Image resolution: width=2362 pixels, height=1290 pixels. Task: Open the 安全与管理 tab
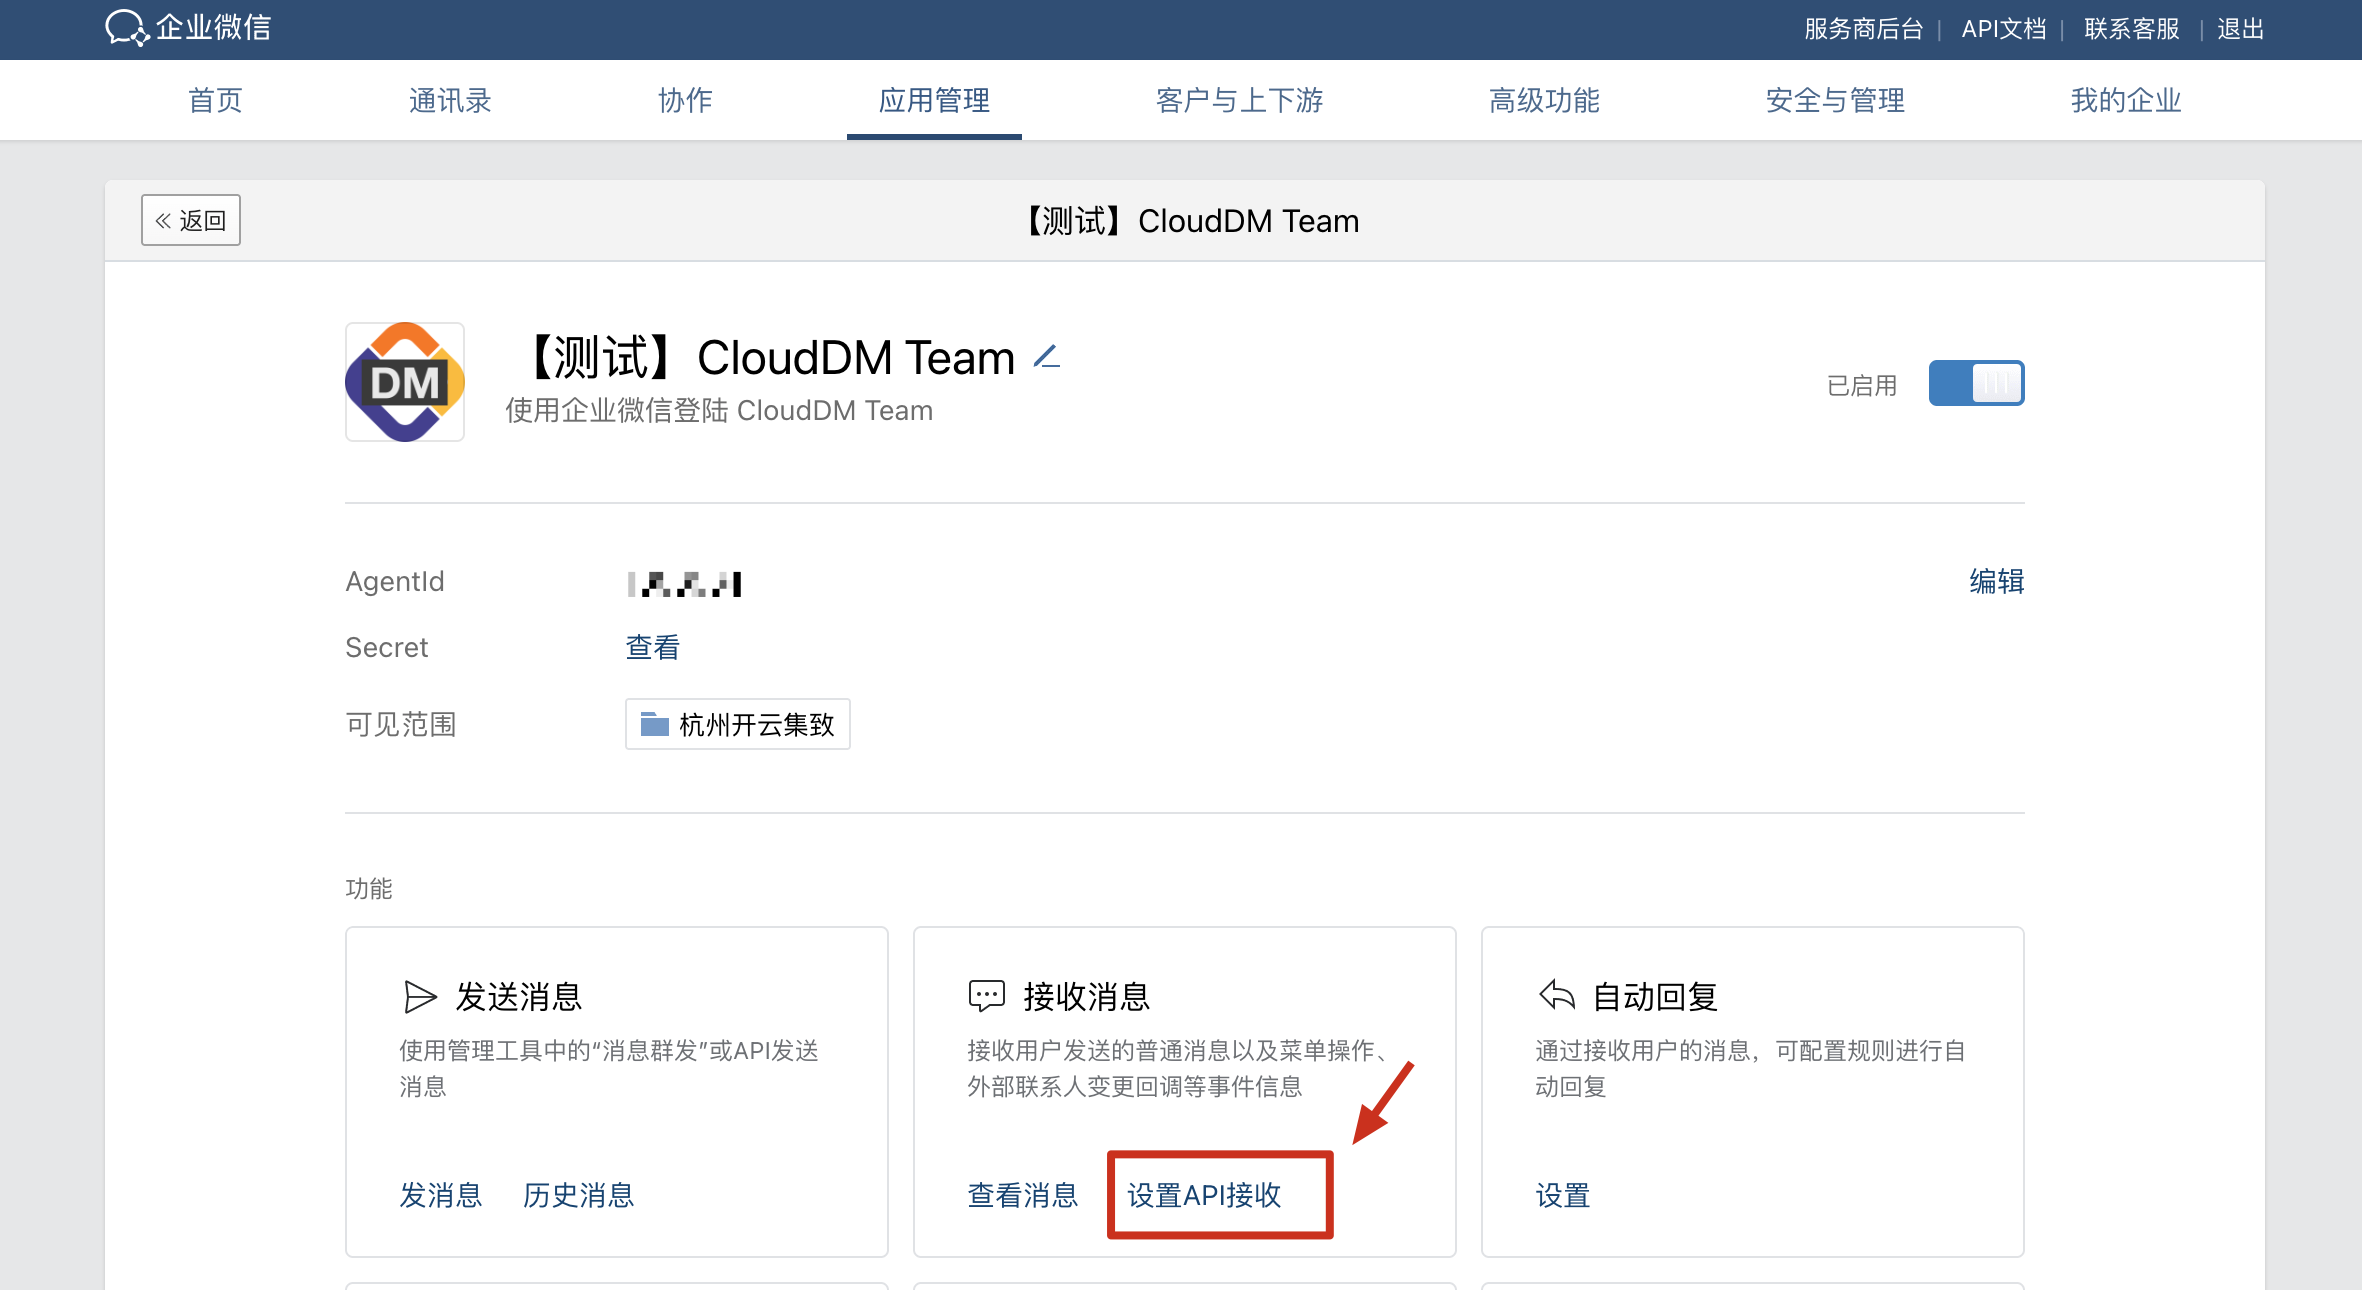coord(1835,100)
